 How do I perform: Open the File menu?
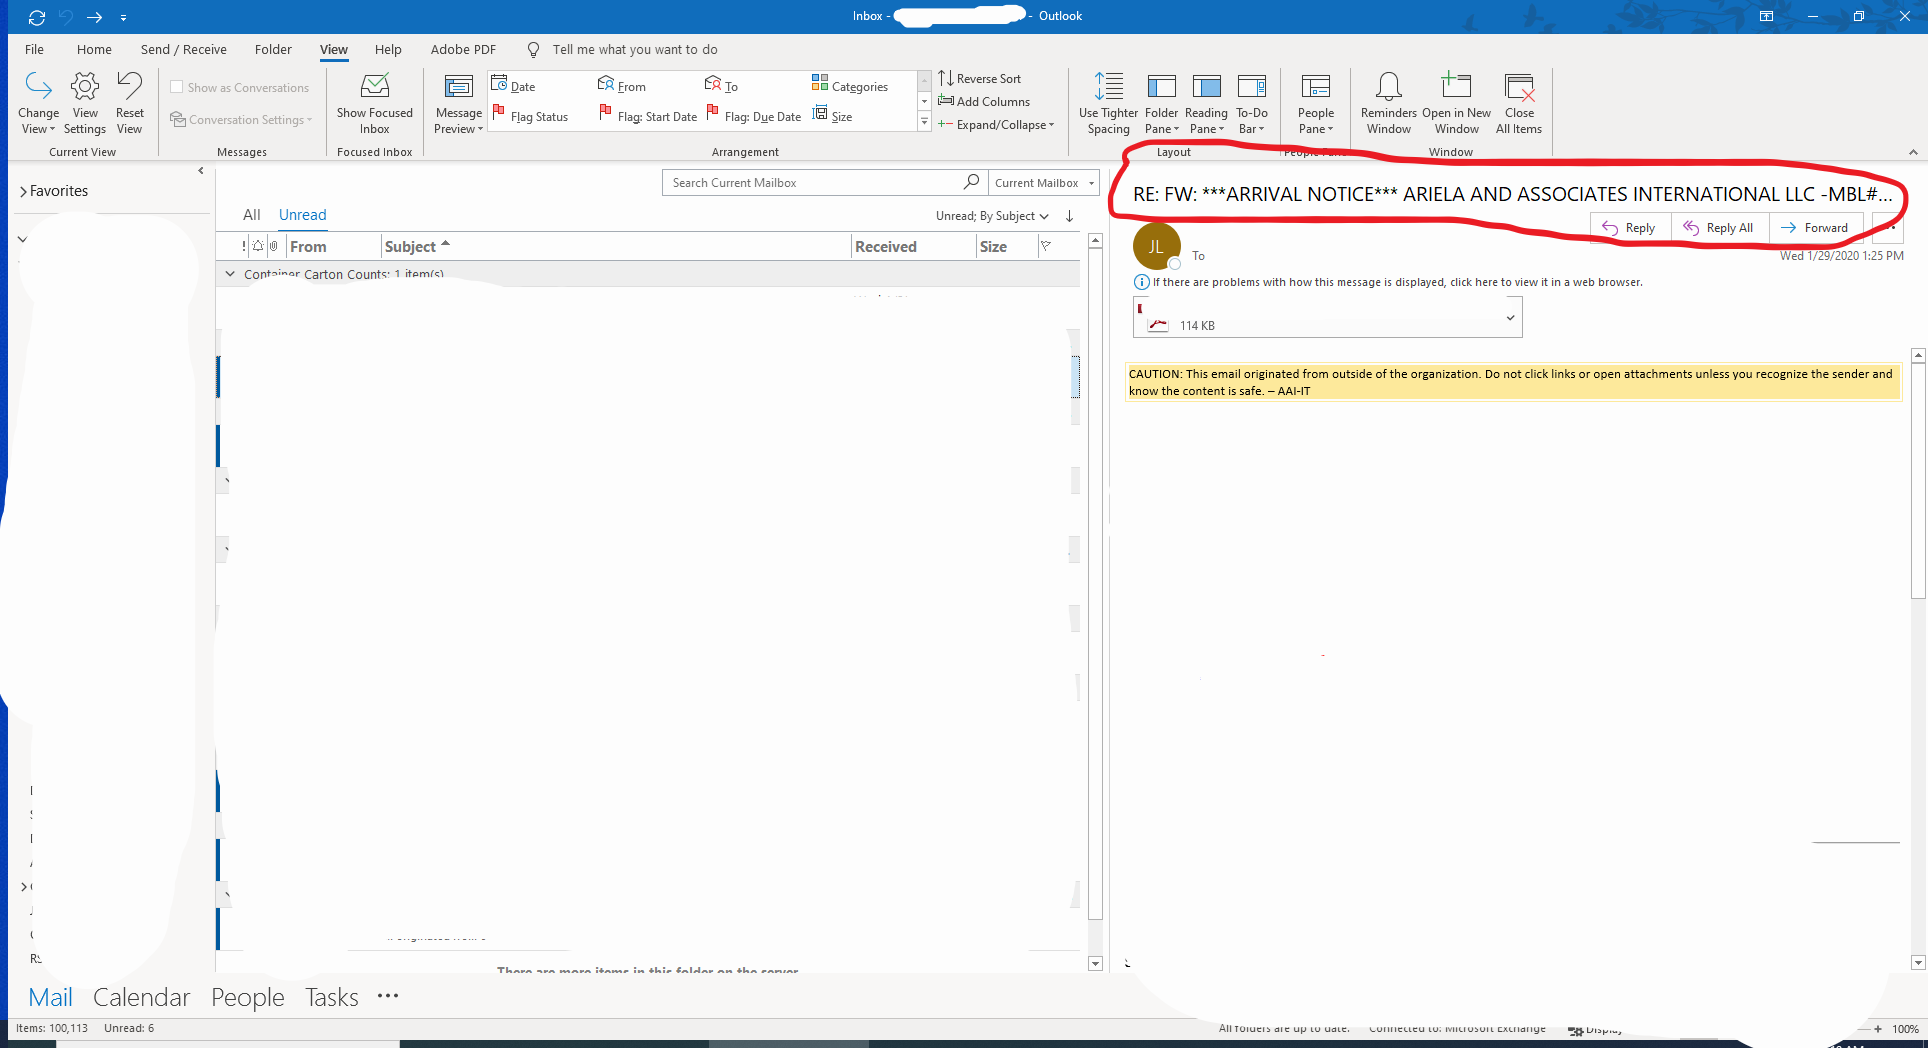pyautogui.click(x=34, y=49)
